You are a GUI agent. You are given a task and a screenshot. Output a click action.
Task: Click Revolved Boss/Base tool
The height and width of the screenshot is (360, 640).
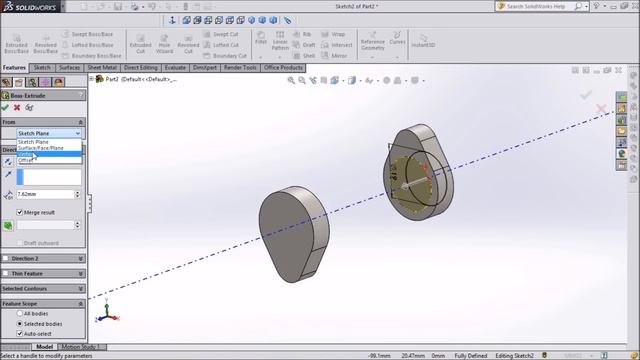click(45, 44)
